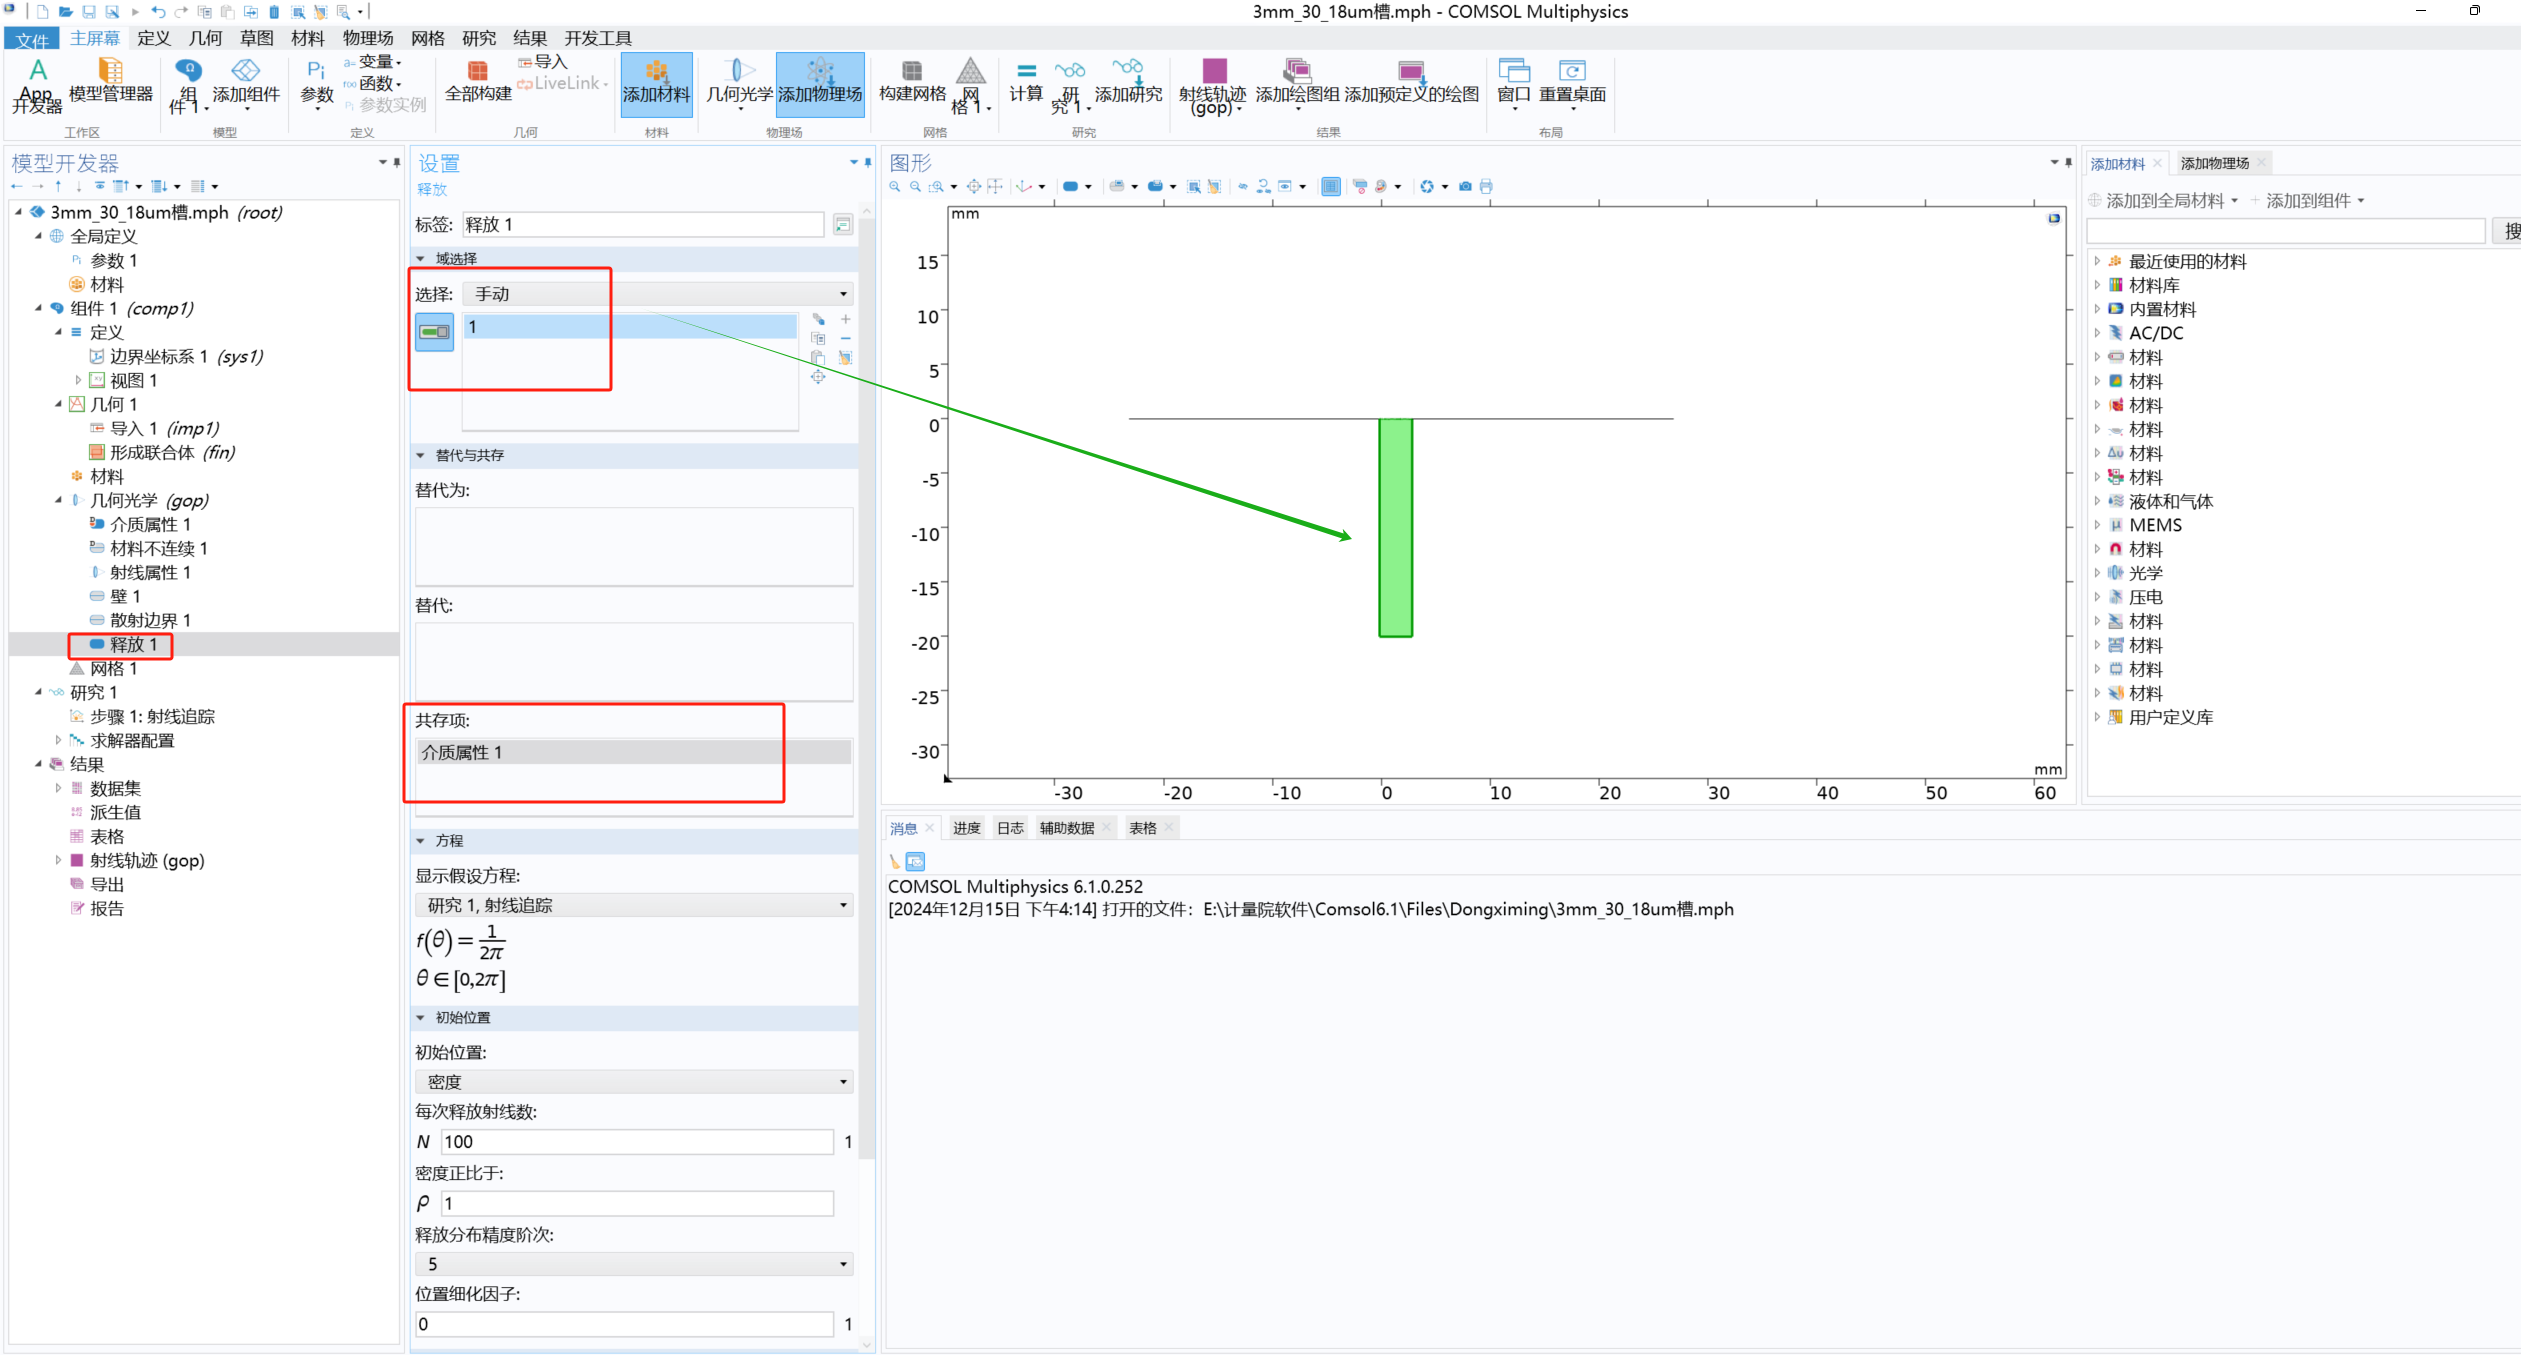
Task: Click the print icon in graphics toolbar
Action: click(x=1486, y=187)
